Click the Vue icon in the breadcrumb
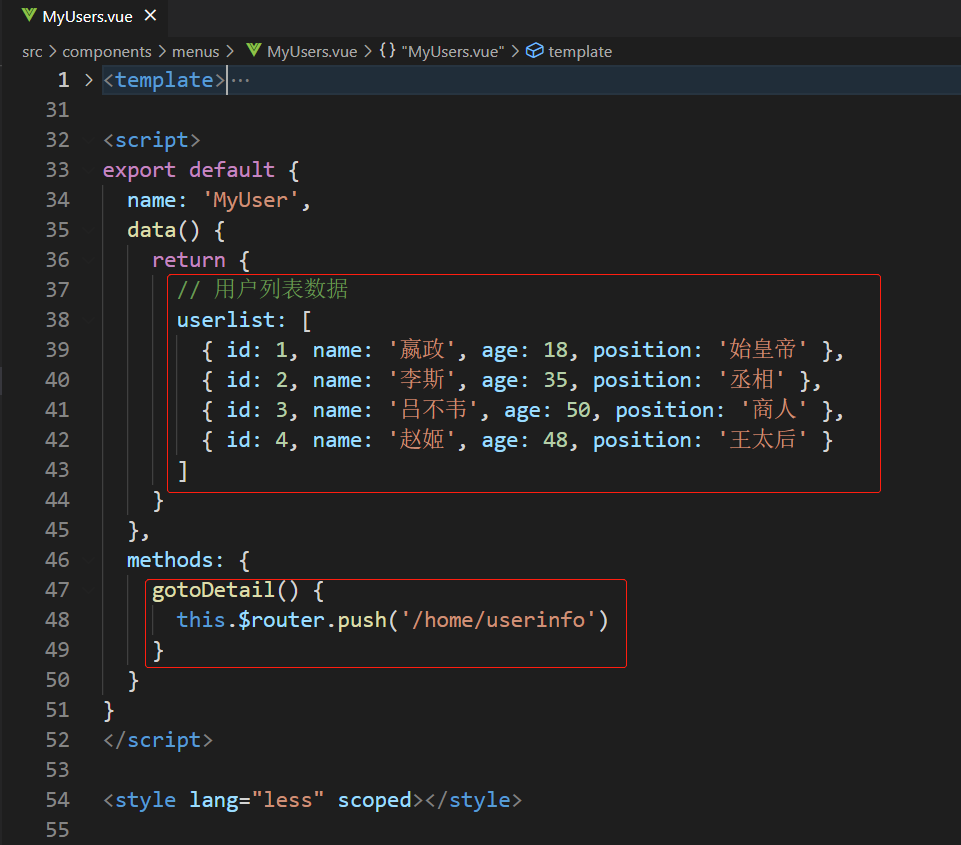This screenshot has width=961, height=845. (254, 50)
